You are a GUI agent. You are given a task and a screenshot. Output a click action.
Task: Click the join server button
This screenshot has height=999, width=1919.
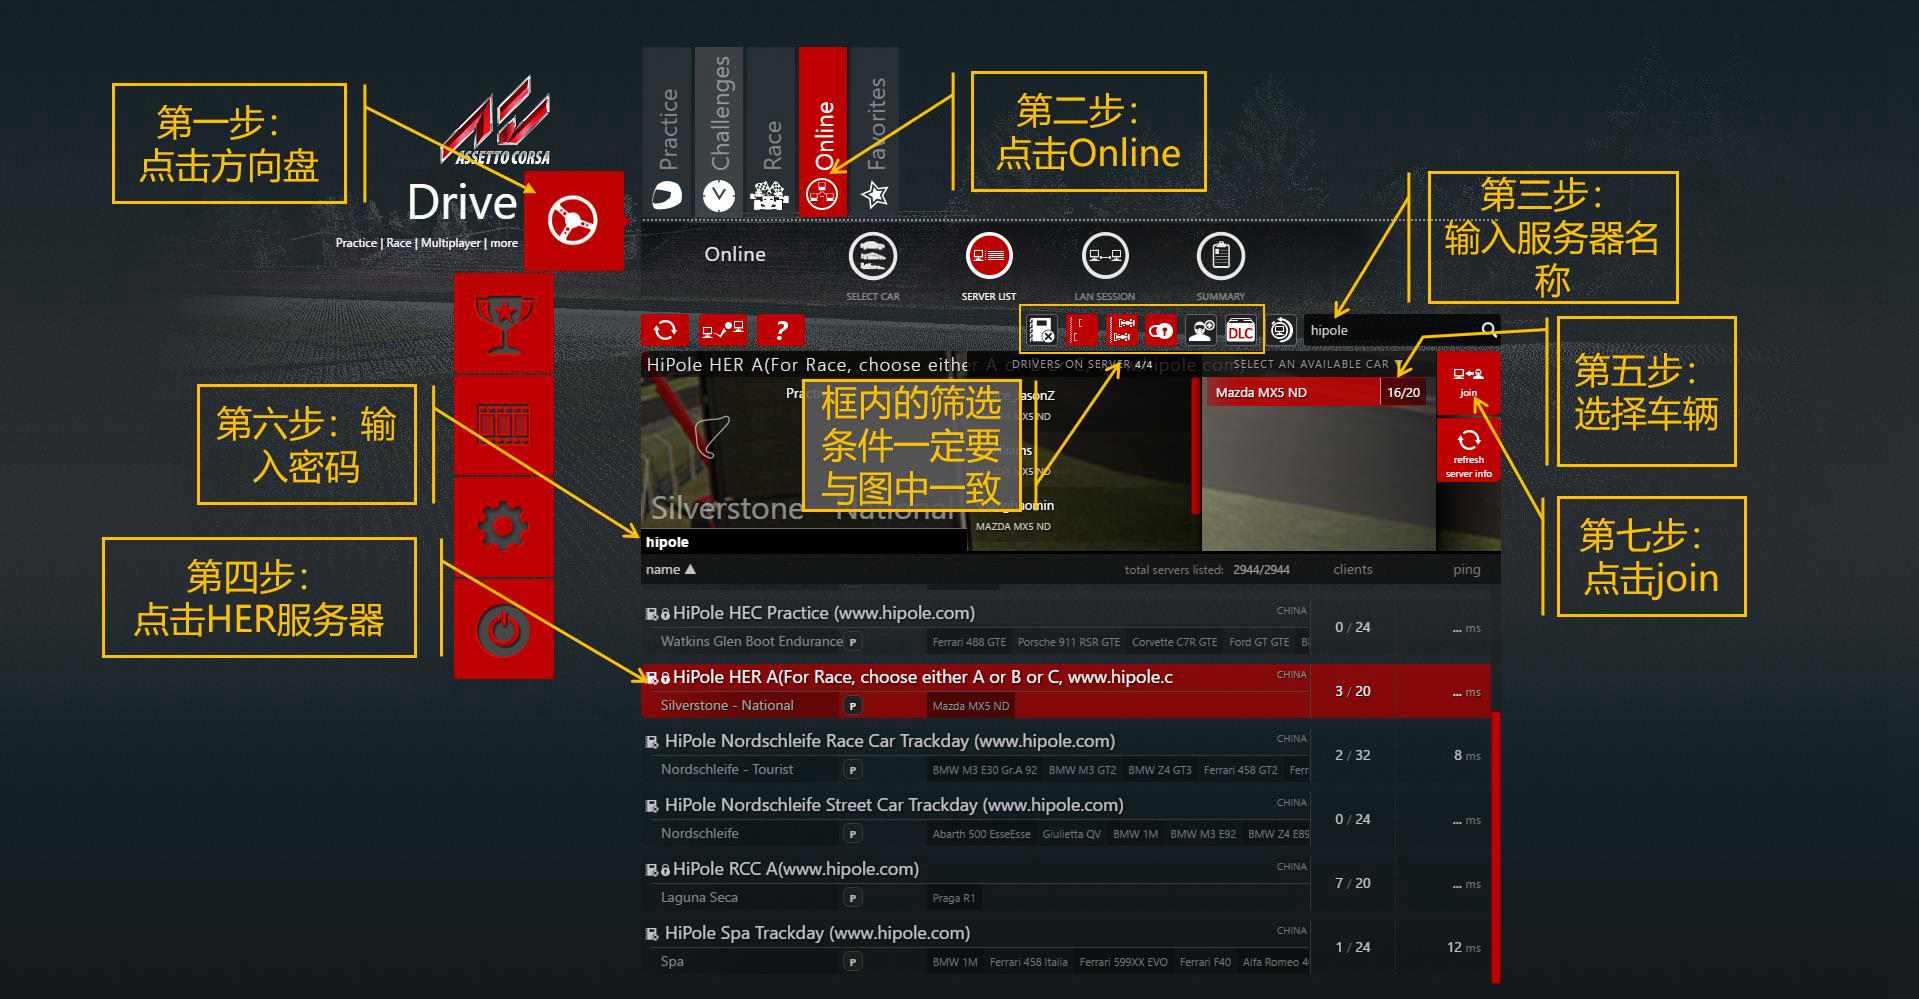click(x=1468, y=382)
